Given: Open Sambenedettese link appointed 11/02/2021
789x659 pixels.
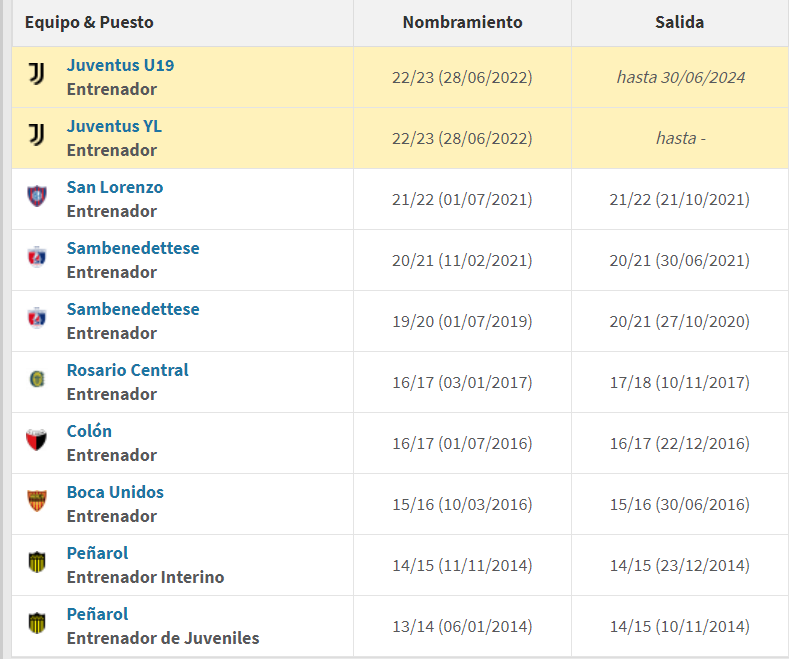Looking at the screenshot, I should tap(133, 248).
